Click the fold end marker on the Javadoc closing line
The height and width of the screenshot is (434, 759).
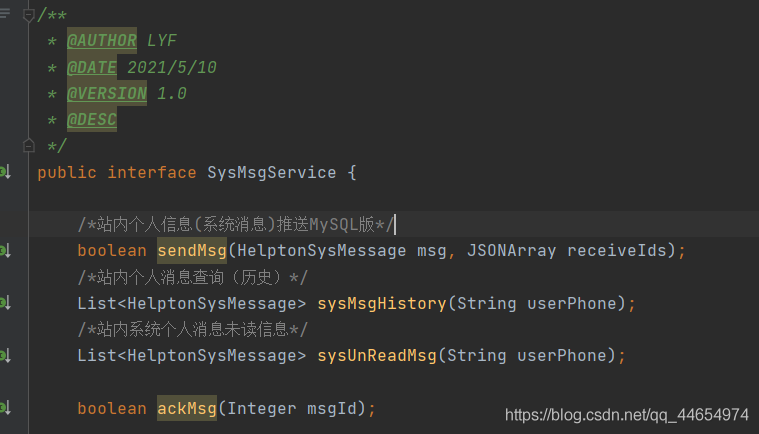coord(29,146)
